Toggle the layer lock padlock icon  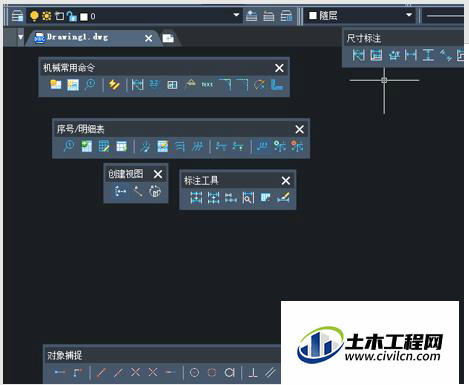point(72,16)
